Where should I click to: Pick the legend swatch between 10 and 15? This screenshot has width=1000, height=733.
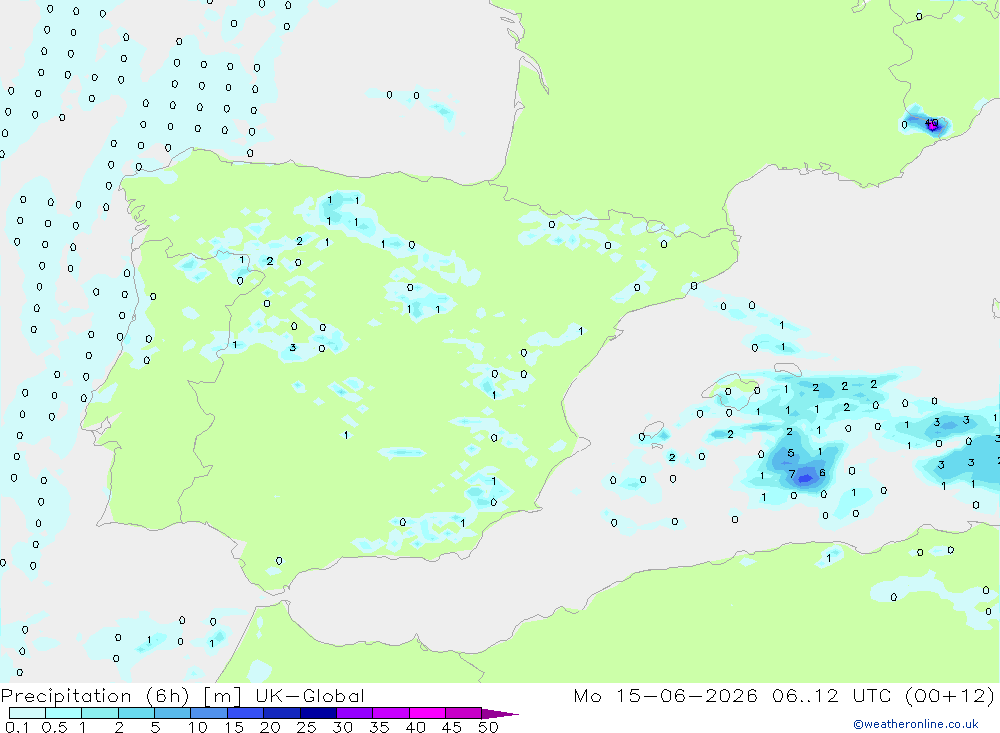(209, 713)
